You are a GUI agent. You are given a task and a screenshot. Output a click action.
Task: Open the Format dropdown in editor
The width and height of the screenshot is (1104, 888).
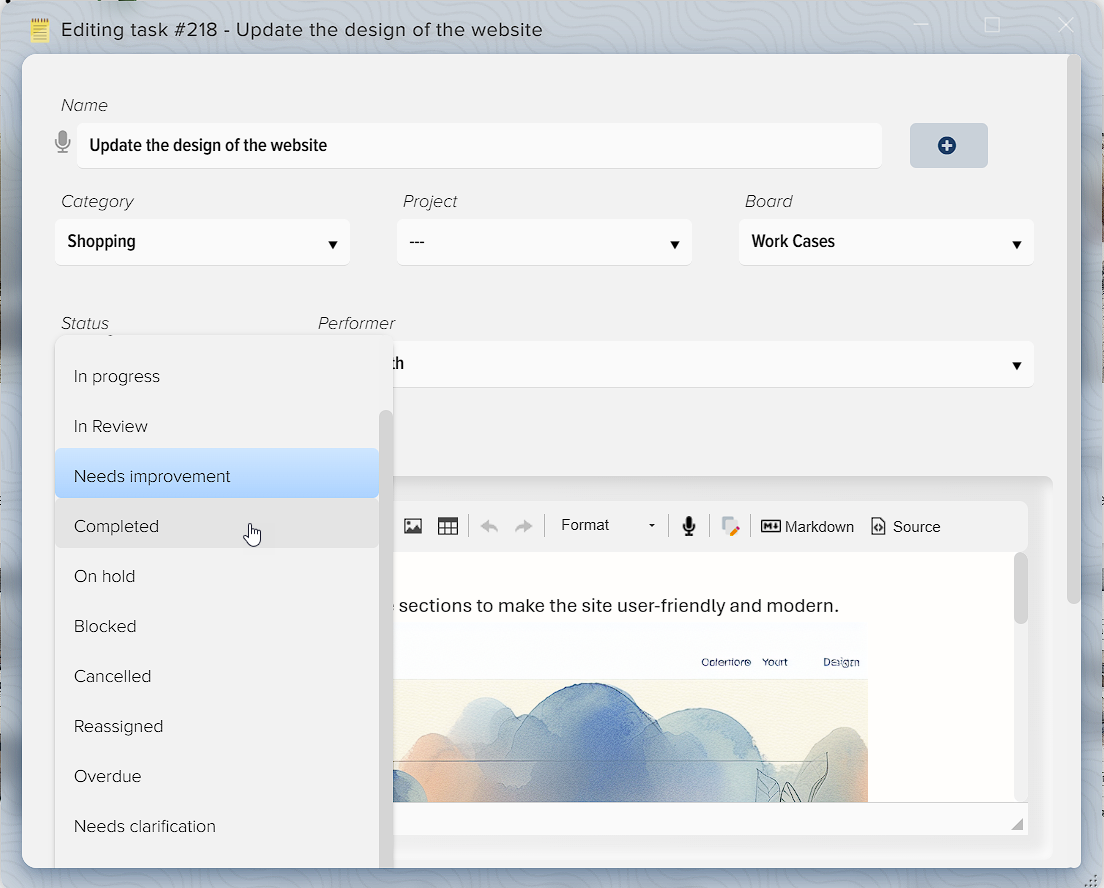pos(608,525)
